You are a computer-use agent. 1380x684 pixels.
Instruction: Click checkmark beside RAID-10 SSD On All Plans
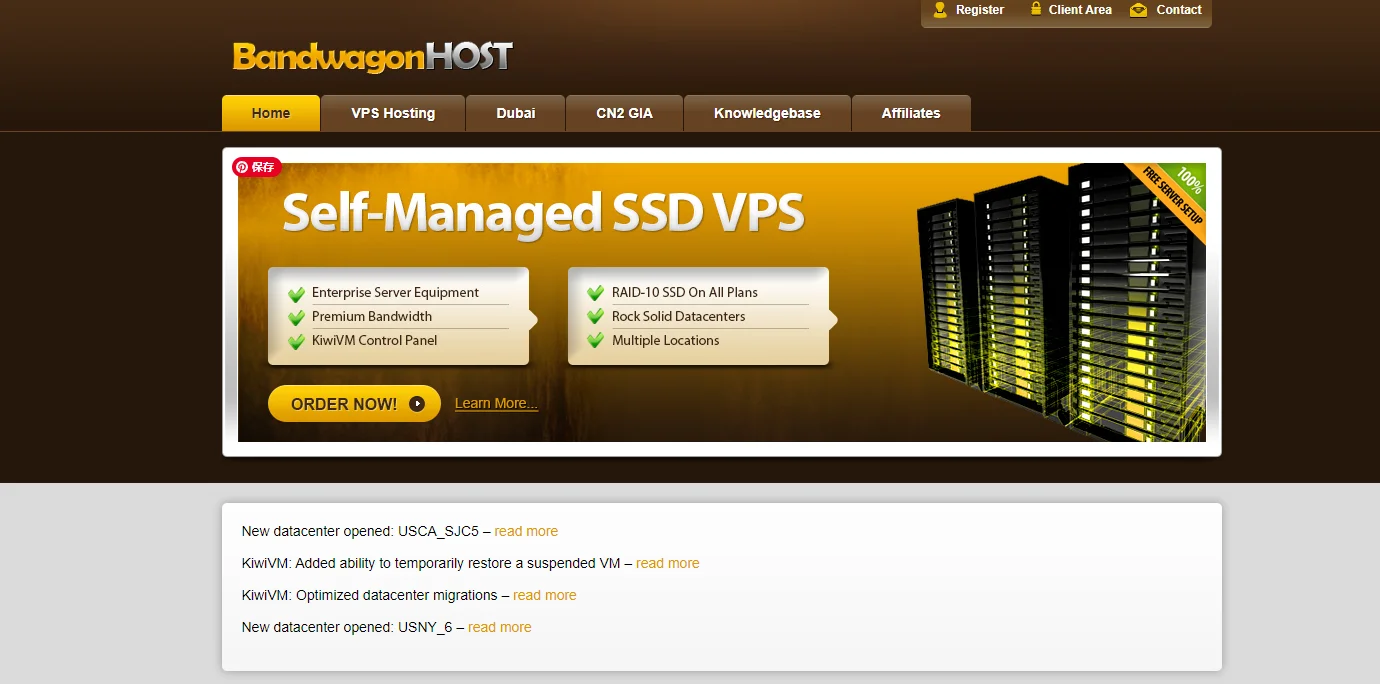[x=596, y=293]
